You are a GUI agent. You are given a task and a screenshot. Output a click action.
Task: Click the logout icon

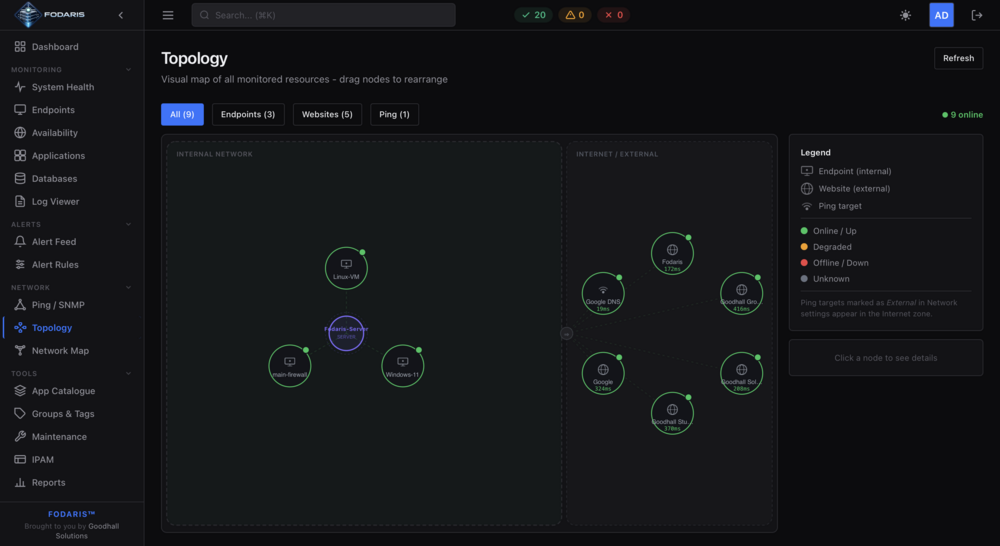[976, 15]
